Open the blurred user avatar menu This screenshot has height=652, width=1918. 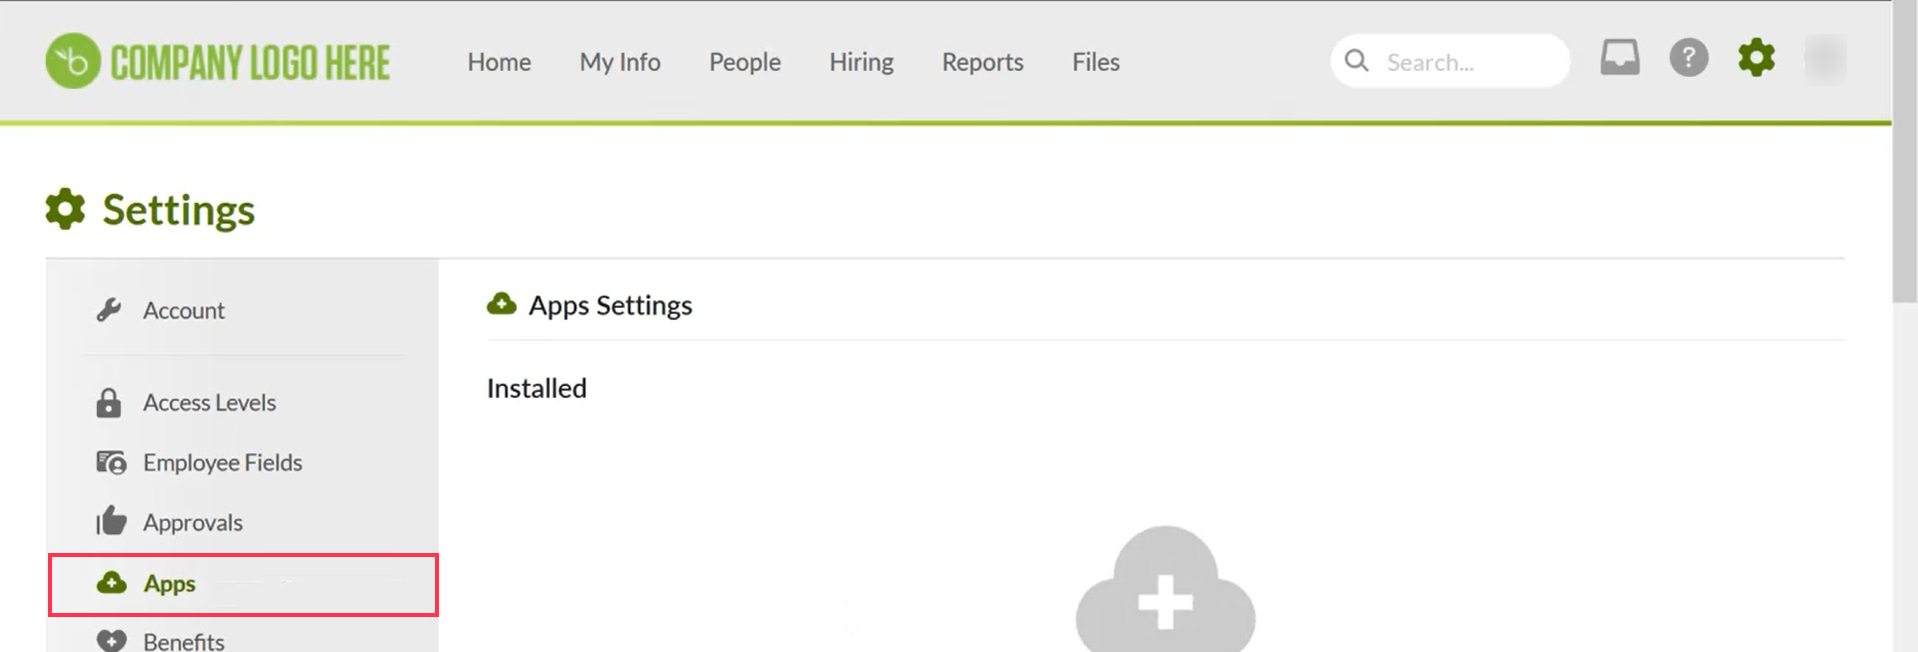(x=1825, y=59)
